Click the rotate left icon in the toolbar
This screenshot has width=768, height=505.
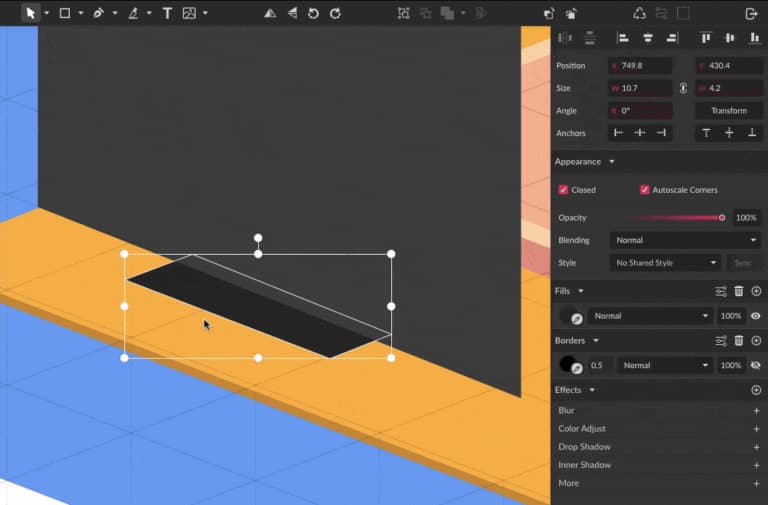pyautogui.click(x=313, y=13)
